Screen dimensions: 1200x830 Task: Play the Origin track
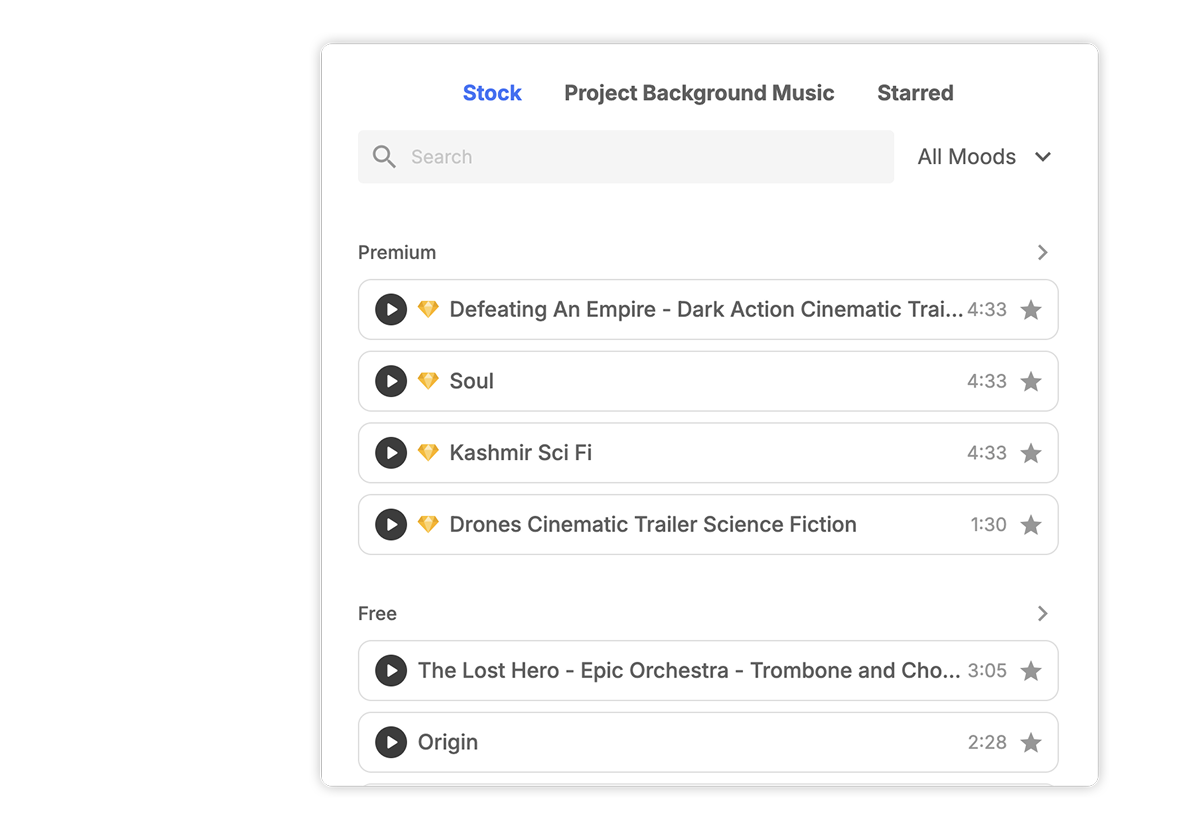(x=390, y=742)
